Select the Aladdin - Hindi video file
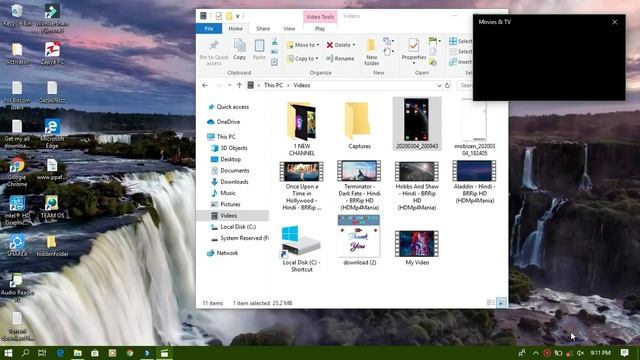 [474, 182]
